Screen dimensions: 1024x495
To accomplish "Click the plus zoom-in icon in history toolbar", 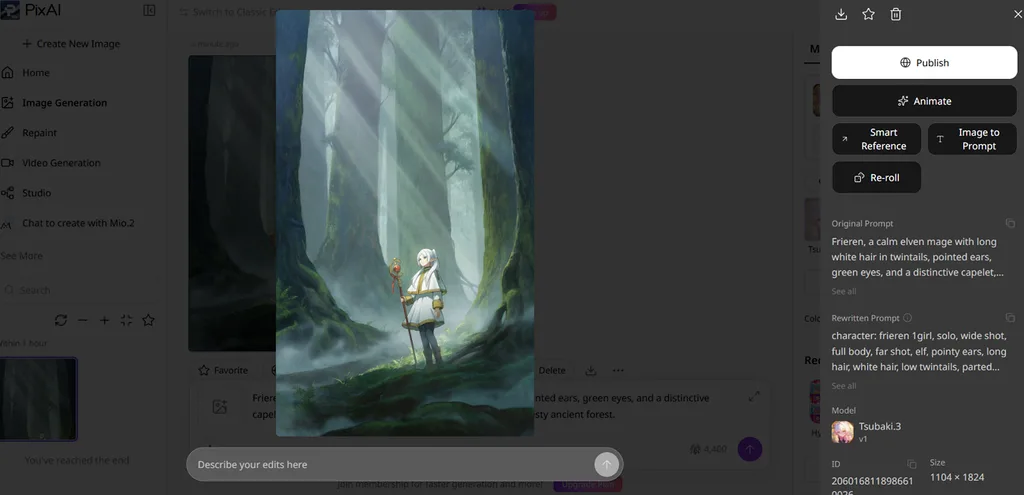I will [104, 320].
